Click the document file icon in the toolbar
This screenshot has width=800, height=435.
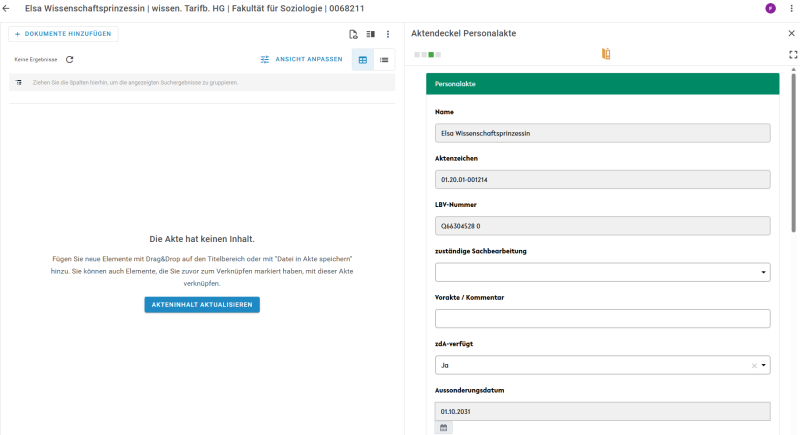tap(353, 34)
